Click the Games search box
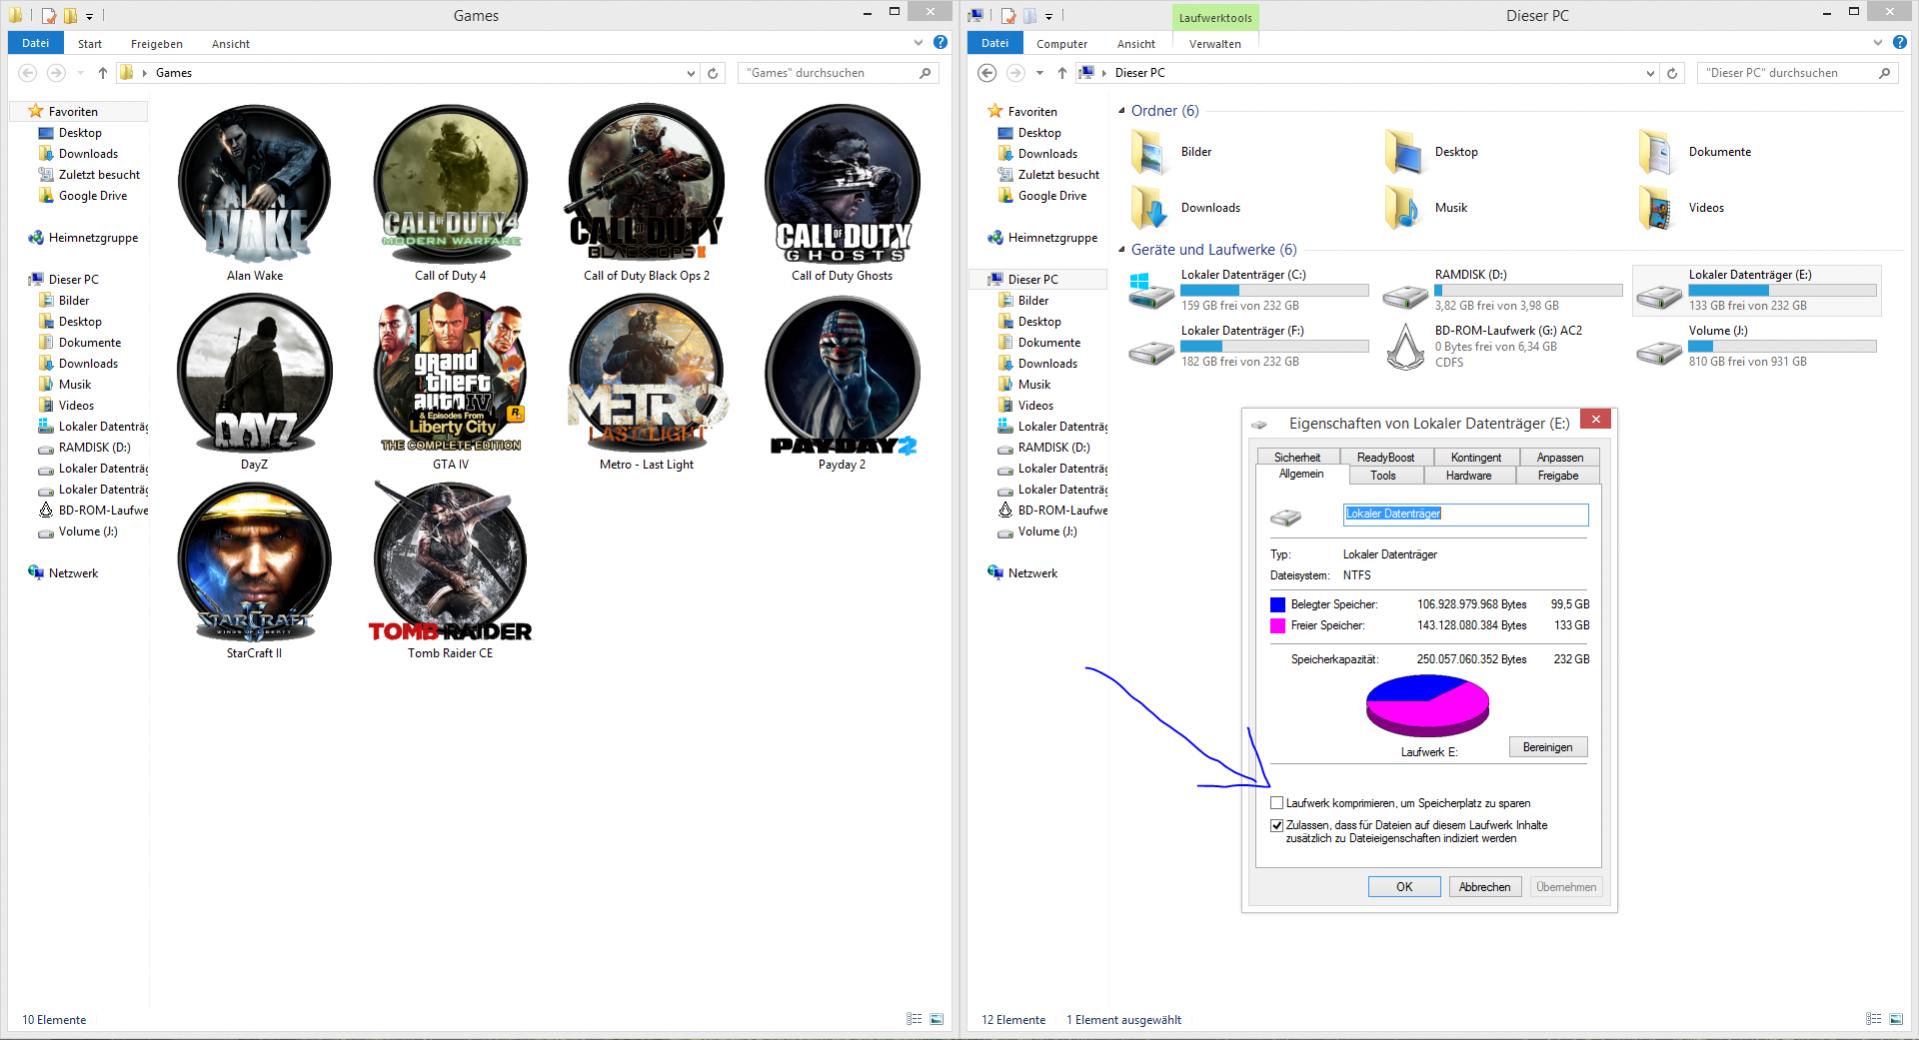The height and width of the screenshot is (1040, 1919). pyautogui.click(x=838, y=73)
